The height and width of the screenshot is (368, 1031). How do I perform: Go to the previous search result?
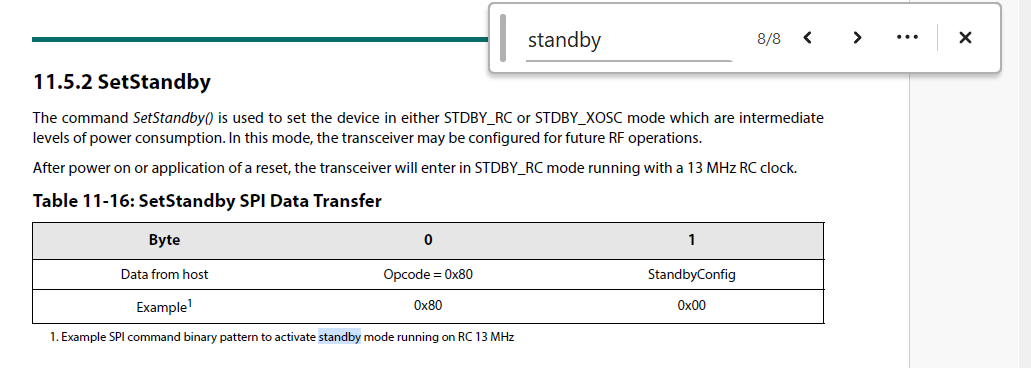tap(808, 38)
